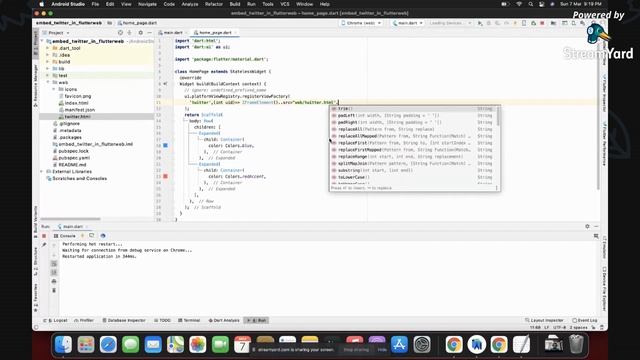Image resolution: width=640 pixels, height=360 pixels.
Task: Click the collapse all icon in Project panel header
Action: pos(130,33)
